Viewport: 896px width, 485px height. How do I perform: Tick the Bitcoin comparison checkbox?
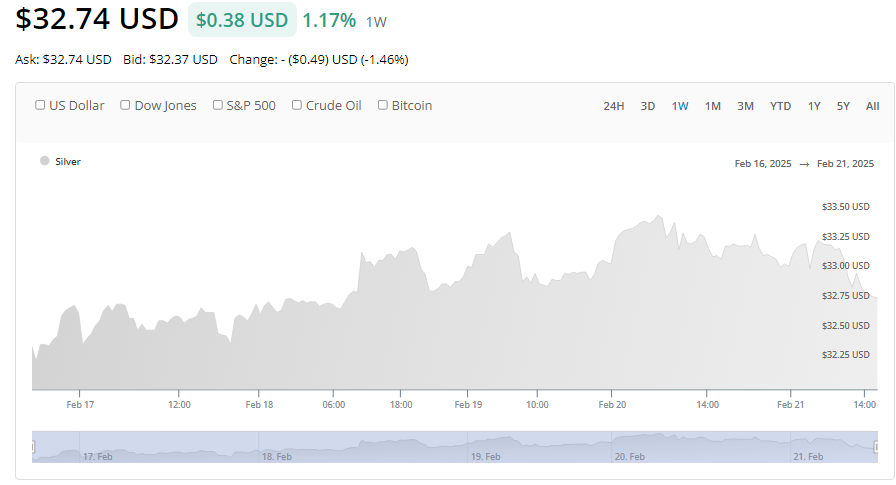[x=383, y=105]
